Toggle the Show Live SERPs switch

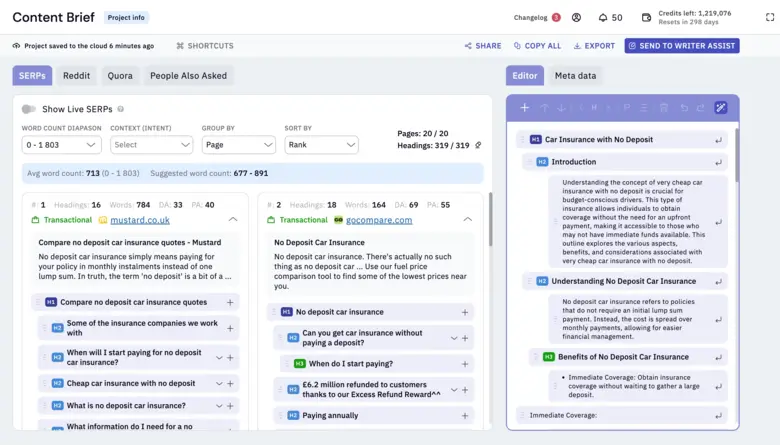(29, 109)
